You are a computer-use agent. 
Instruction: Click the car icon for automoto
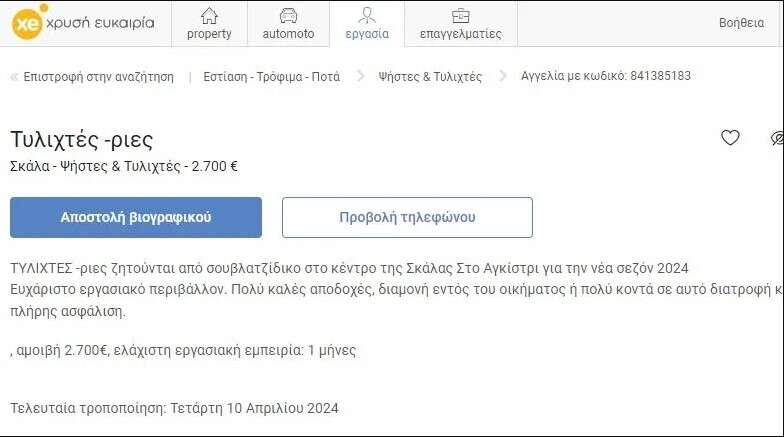click(288, 15)
